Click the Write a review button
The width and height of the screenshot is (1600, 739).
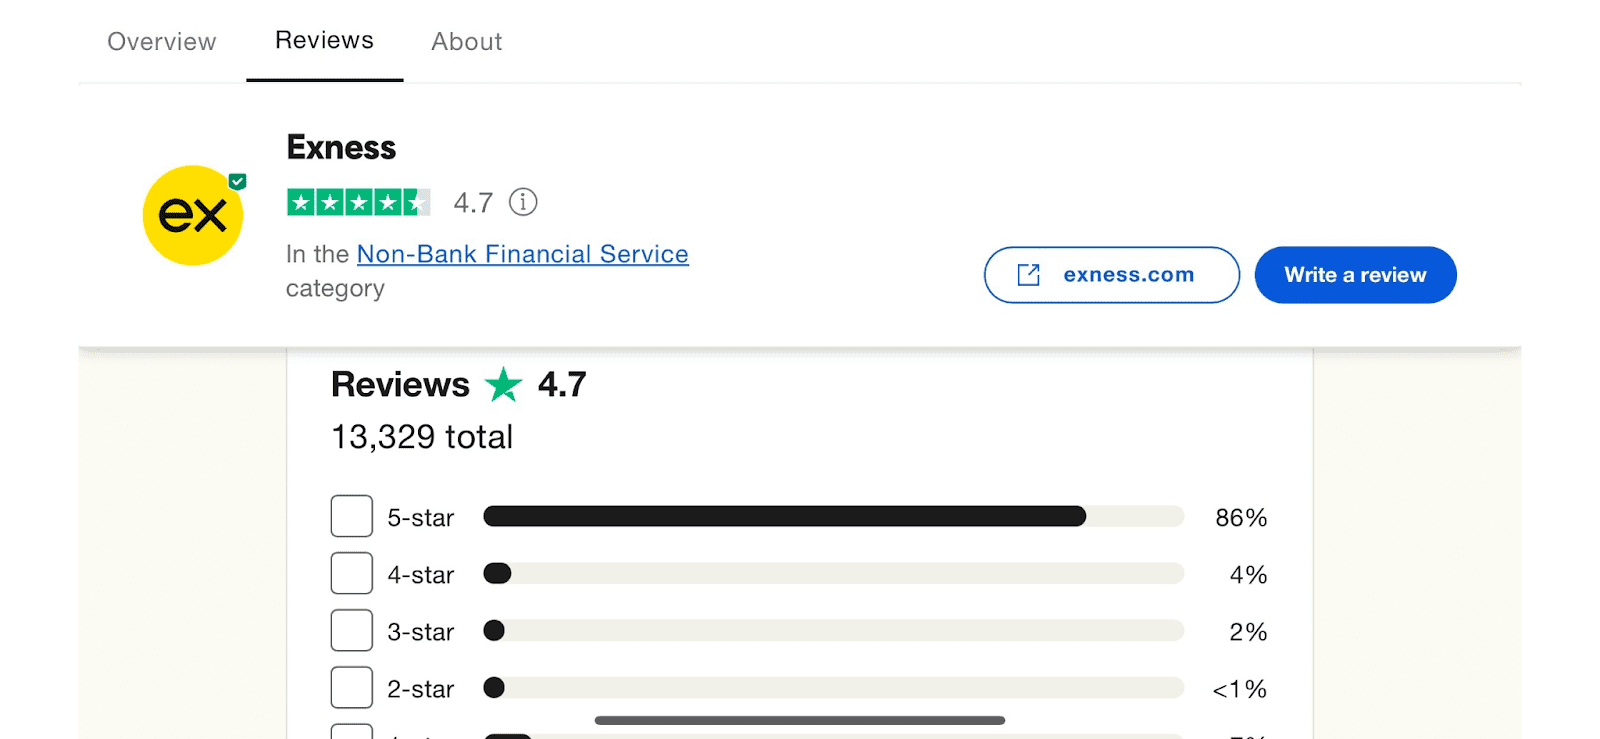pos(1355,275)
